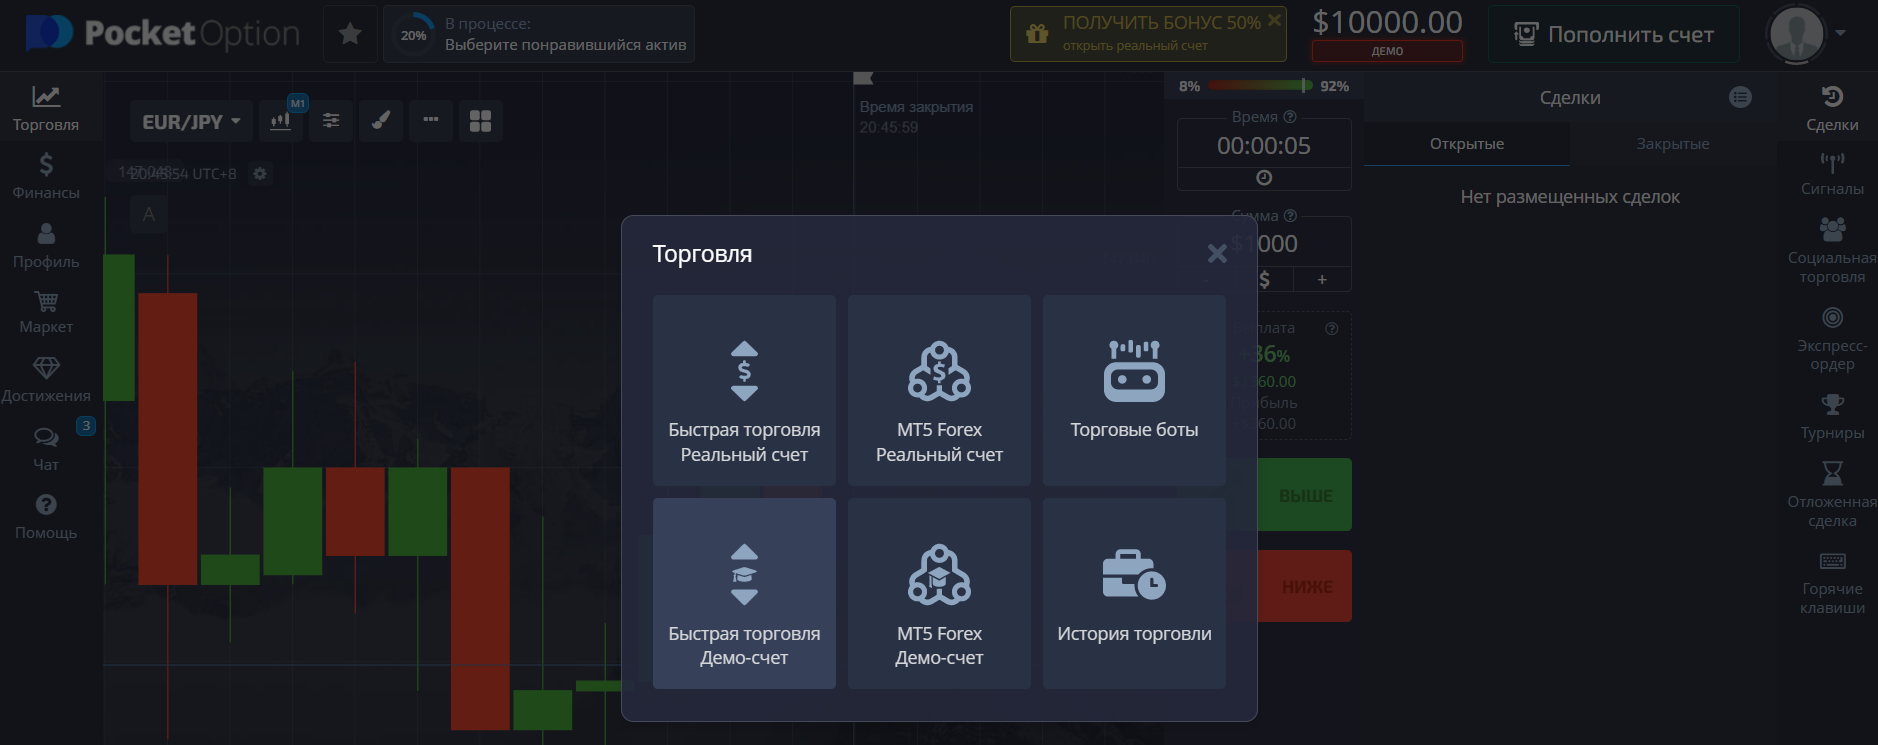Switch amount currency with $ button
Screen dimensions: 1878x745
pos(1264,279)
